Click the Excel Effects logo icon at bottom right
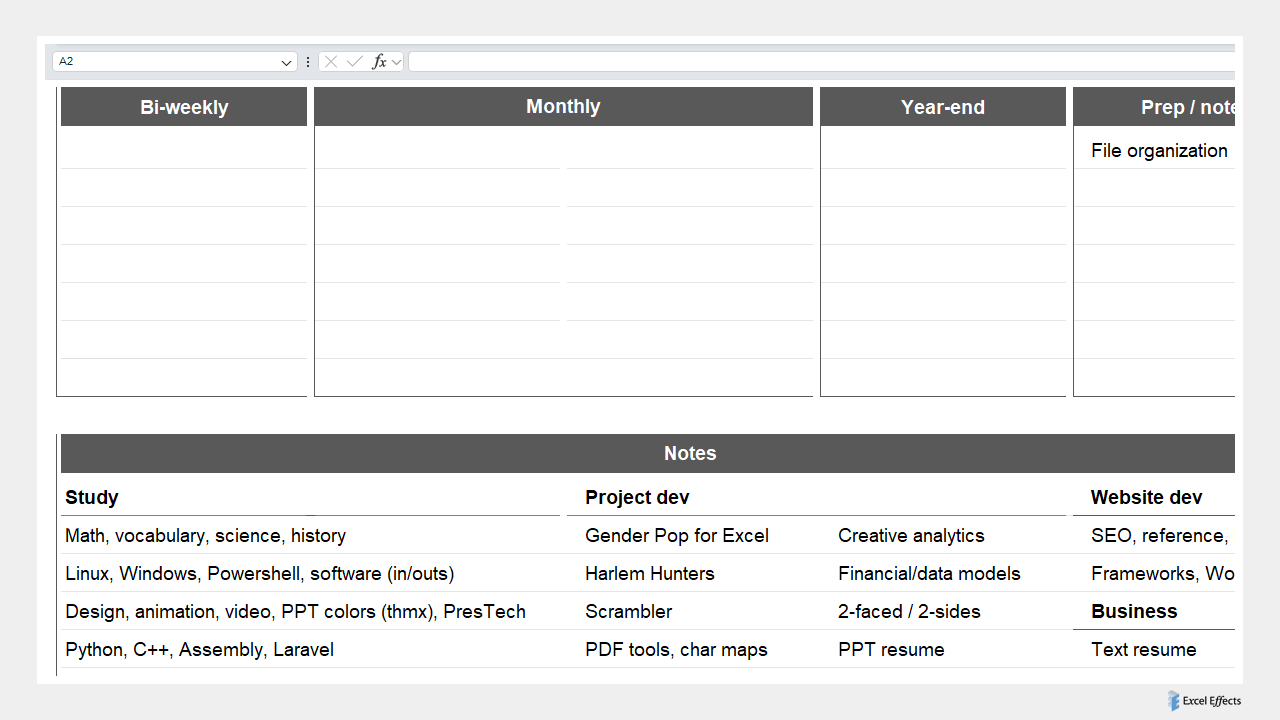1280x720 pixels. coord(1174,701)
